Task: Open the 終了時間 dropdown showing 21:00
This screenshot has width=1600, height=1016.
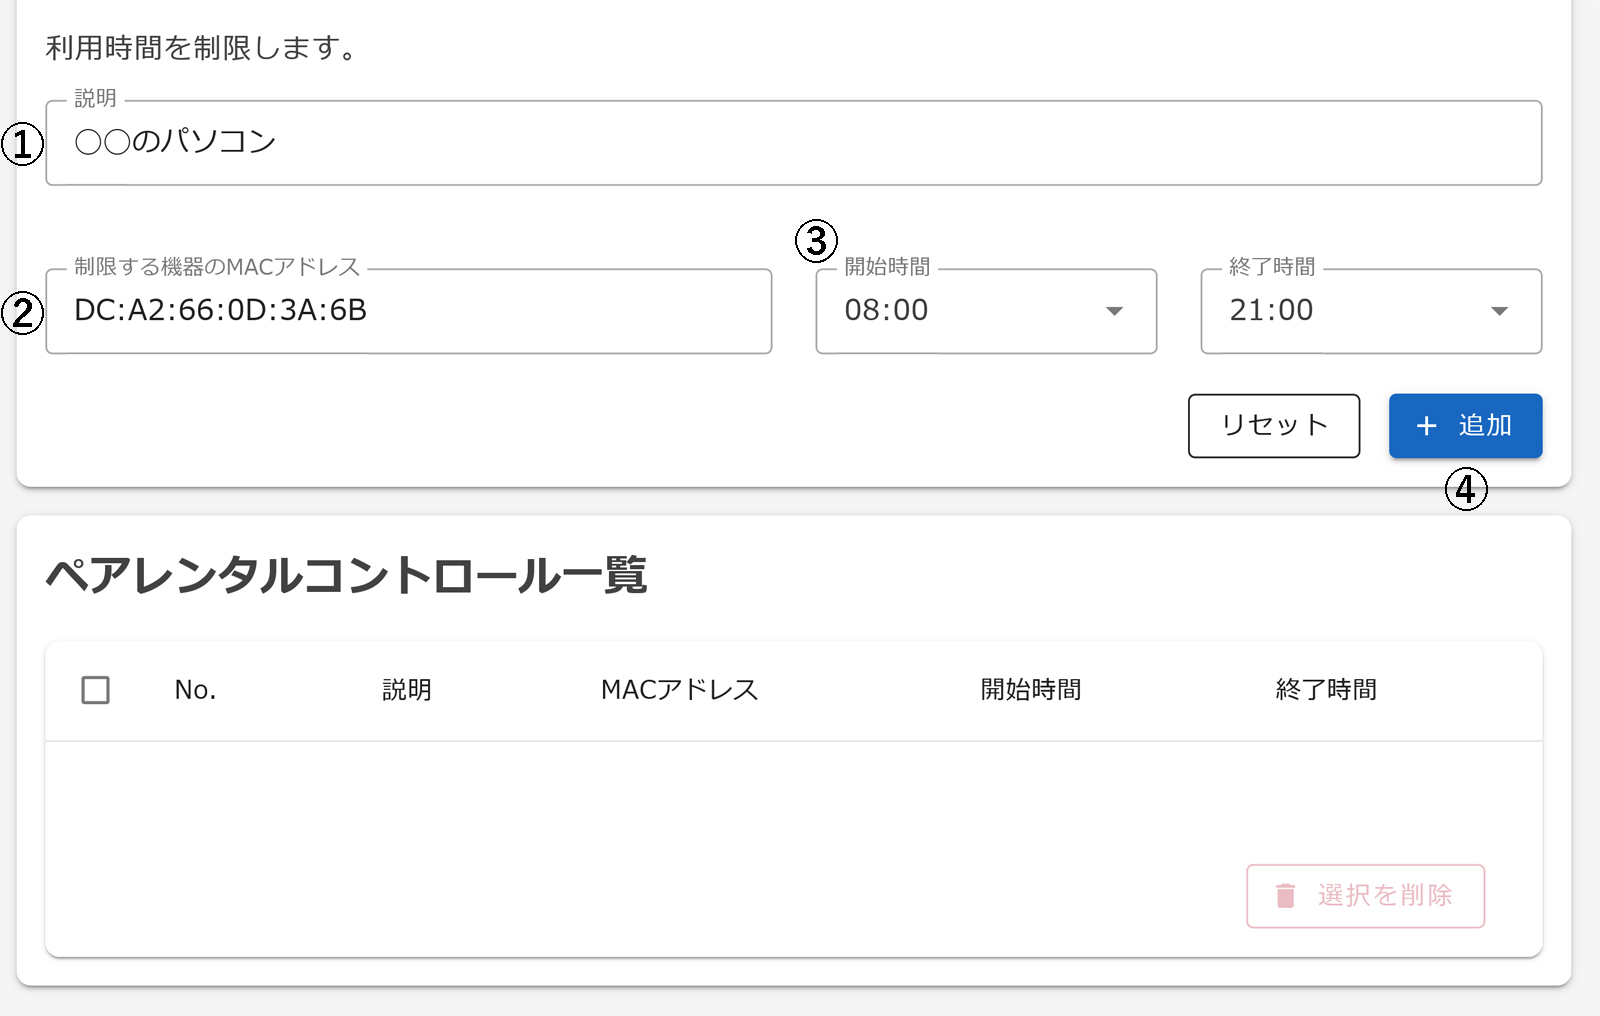Action: click(x=1345, y=311)
